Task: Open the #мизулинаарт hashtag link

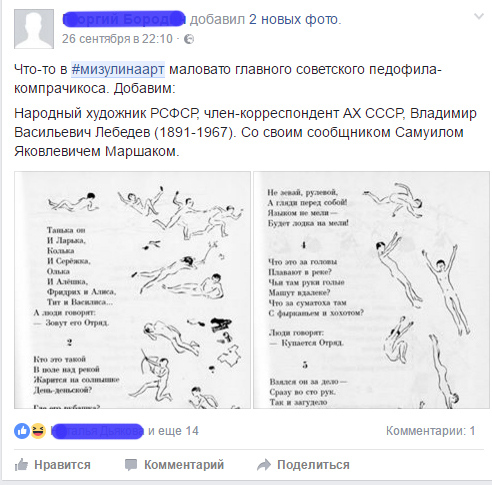Action: click(118, 69)
